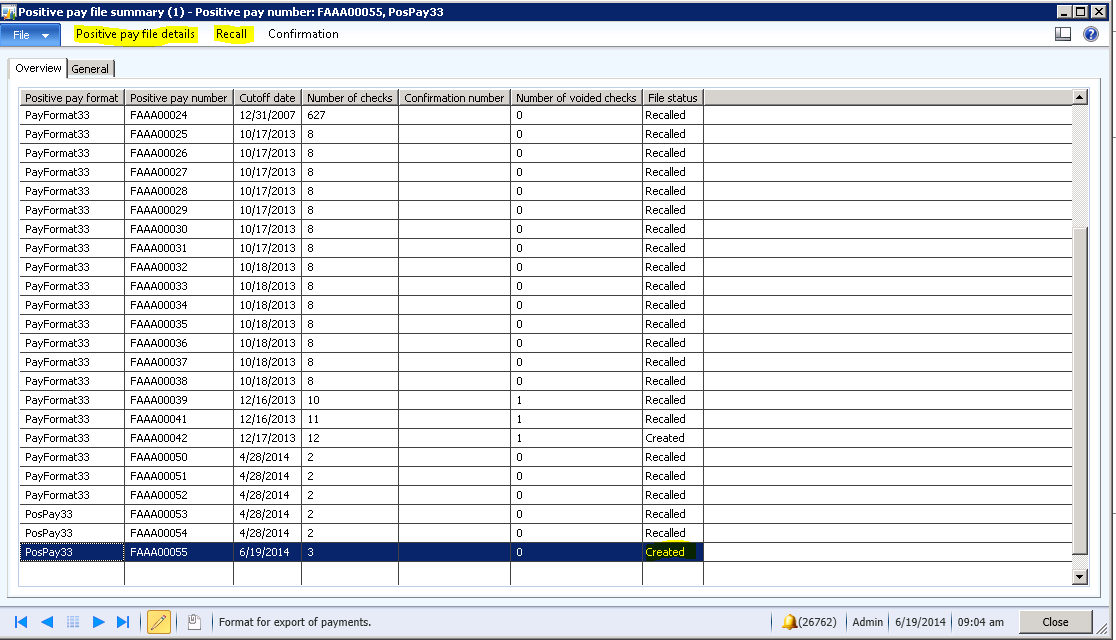Go to the next record
1116x640 pixels.
pyautogui.click(x=98, y=622)
